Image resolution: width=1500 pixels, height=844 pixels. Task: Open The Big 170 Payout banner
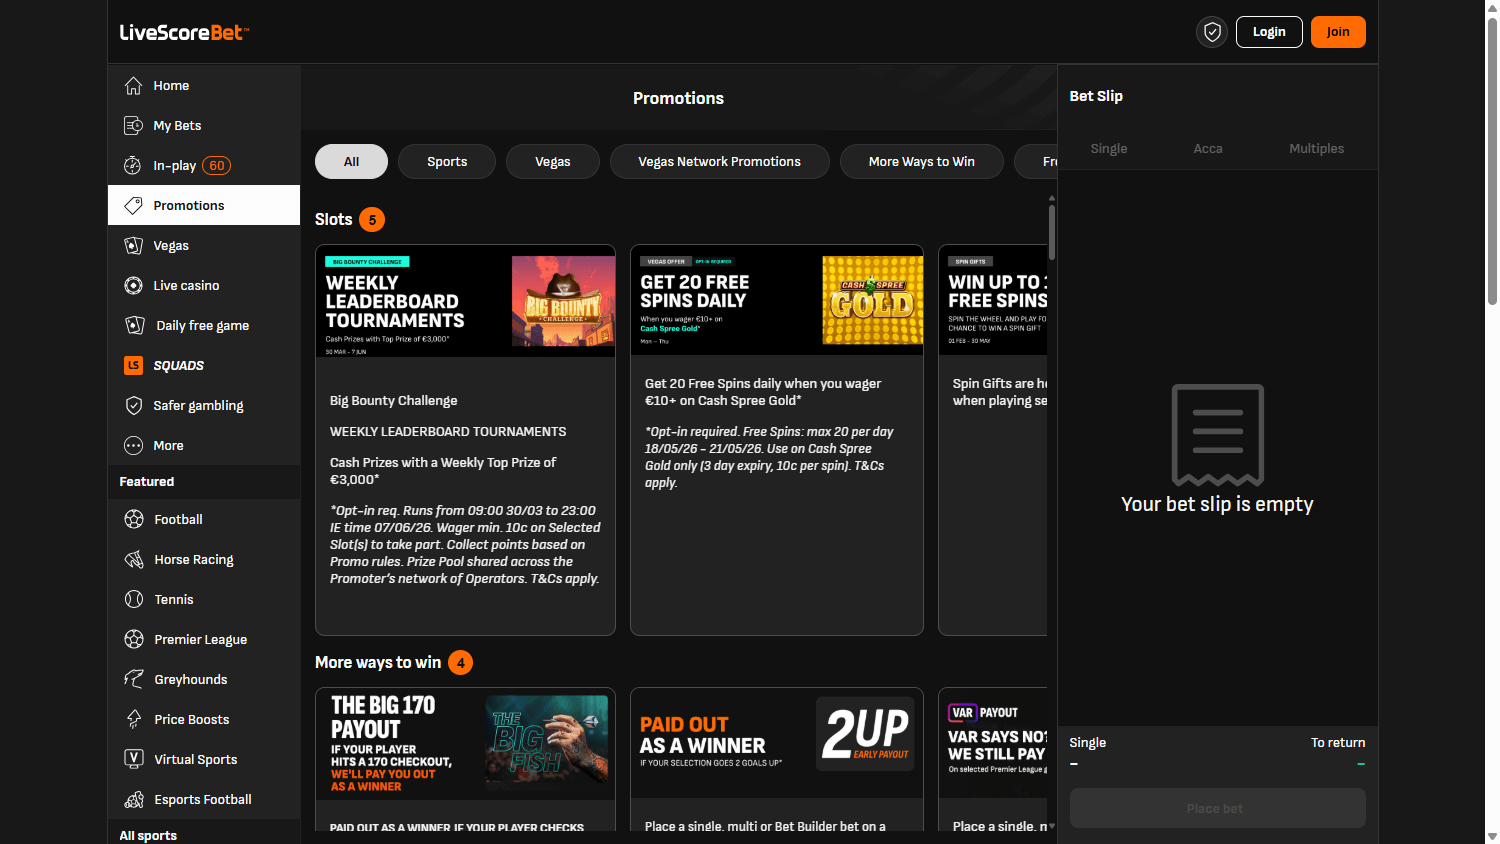click(x=465, y=743)
